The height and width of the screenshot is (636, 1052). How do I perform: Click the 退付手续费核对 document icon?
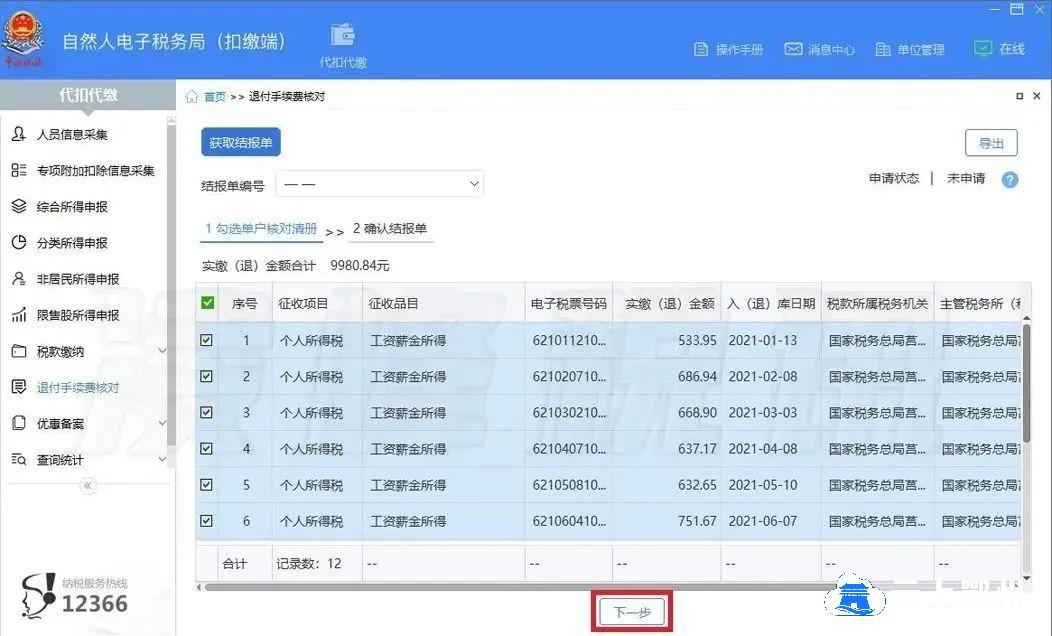coord(19,387)
